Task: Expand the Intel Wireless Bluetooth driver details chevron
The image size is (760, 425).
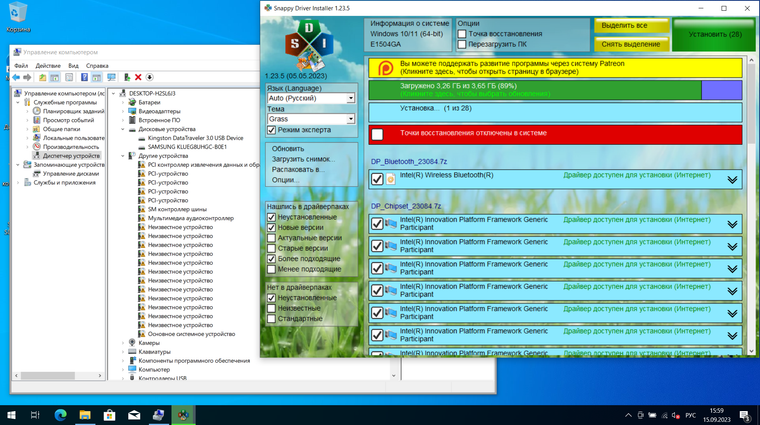Action: [732, 180]
